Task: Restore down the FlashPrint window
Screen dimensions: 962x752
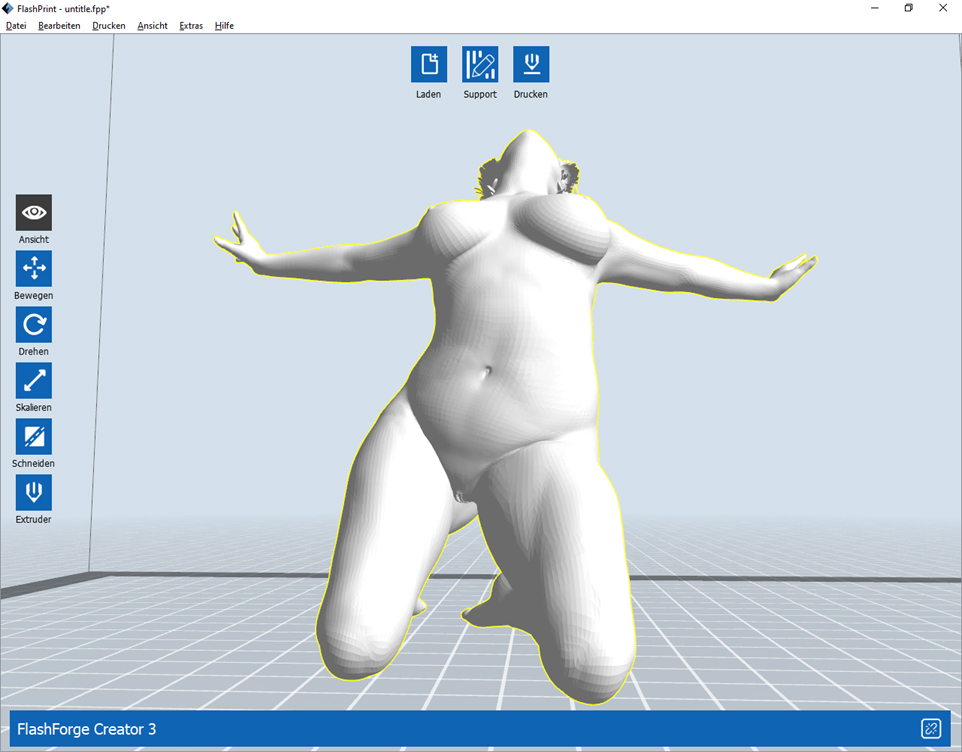Action: point(909,8)
